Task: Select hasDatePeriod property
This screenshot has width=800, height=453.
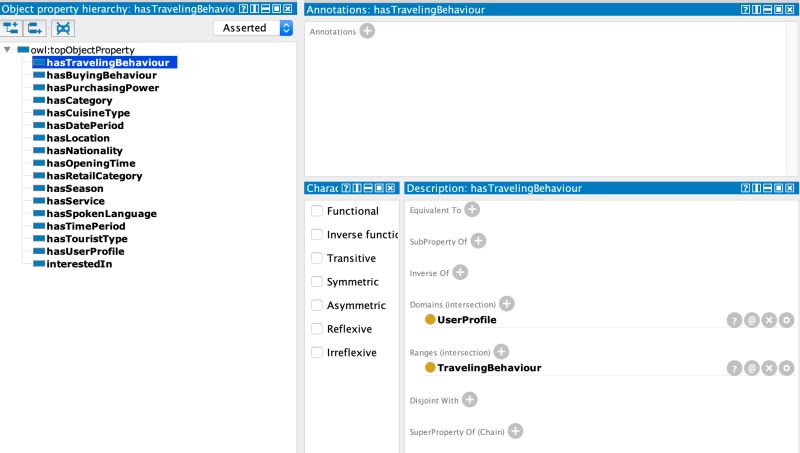Action: coord(85,125)
